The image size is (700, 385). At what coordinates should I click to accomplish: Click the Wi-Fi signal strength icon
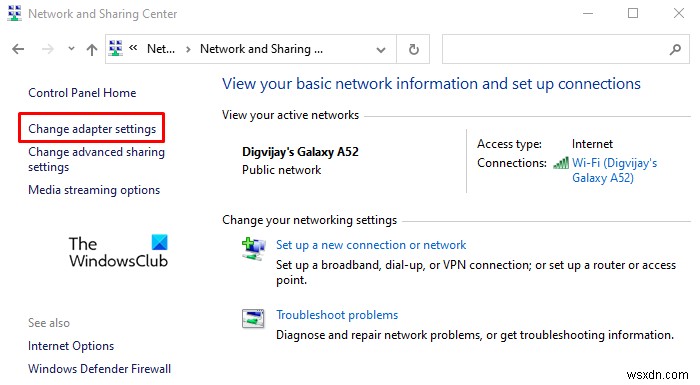click(x=561, y=163)
